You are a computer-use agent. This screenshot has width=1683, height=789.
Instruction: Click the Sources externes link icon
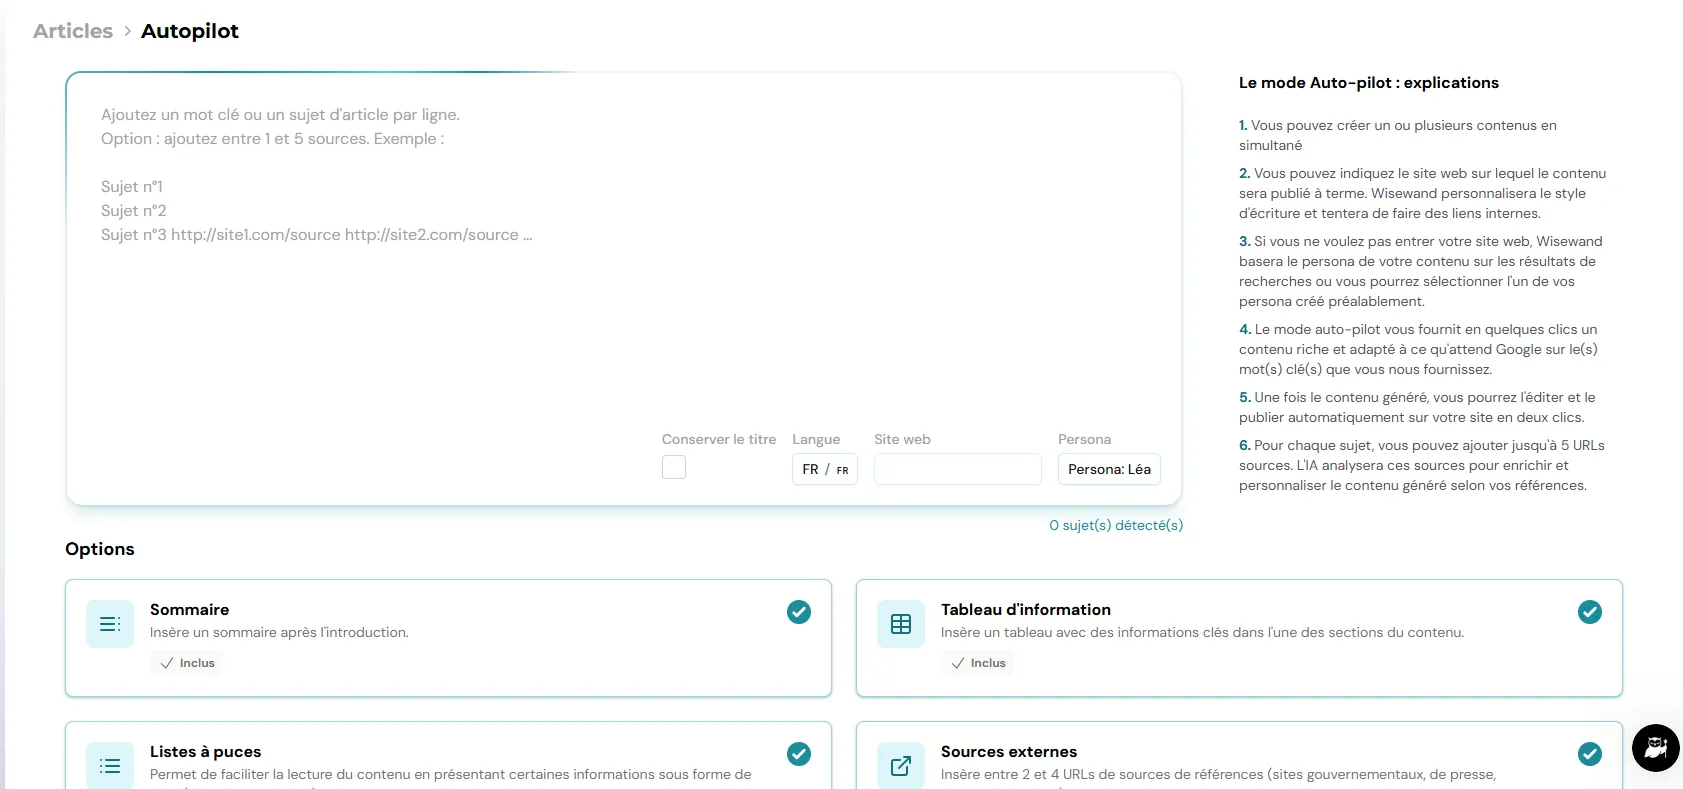(x=901, y=765)
